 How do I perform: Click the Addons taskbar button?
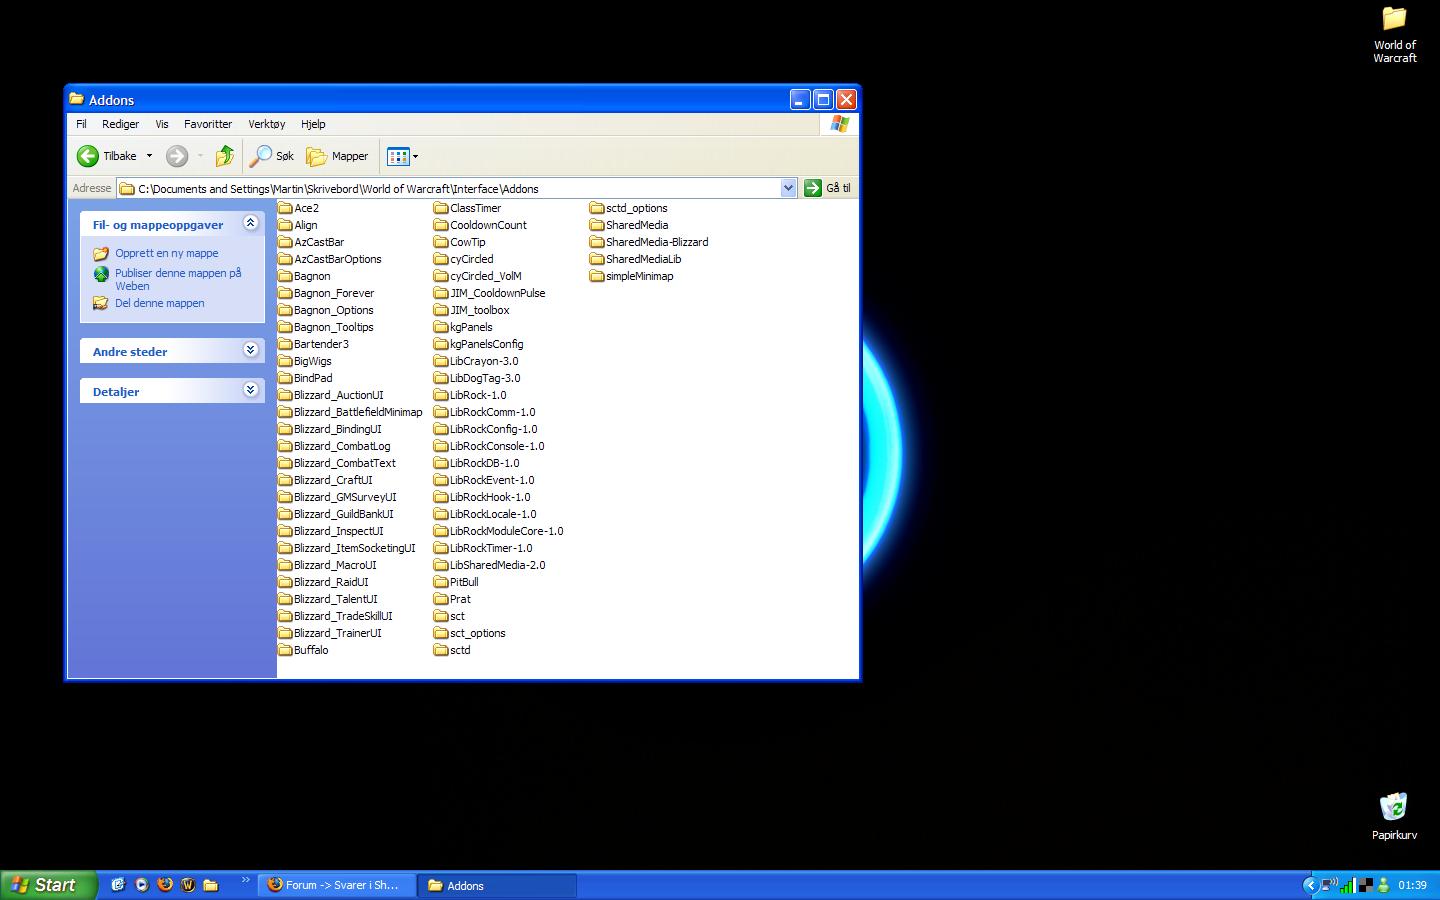498,885
